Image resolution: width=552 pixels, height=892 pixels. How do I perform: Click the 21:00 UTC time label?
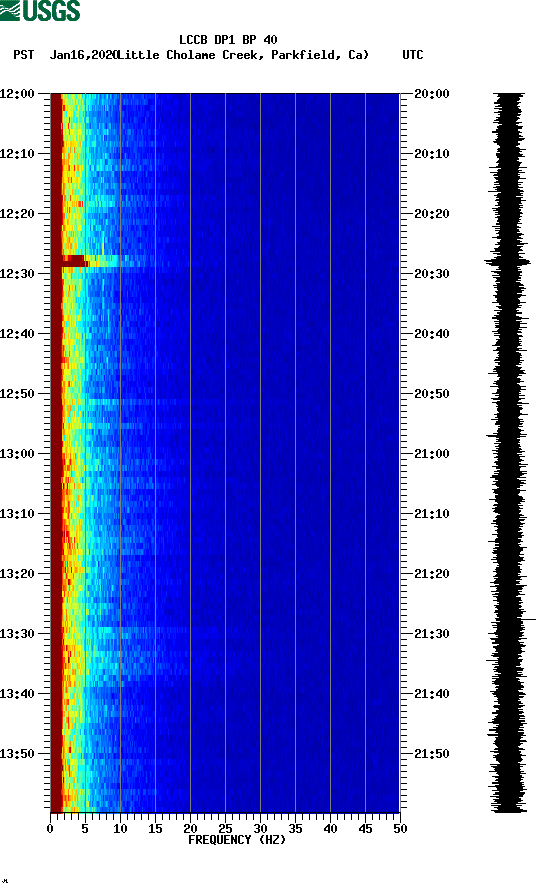pyautogui.click(x=432, y=453)
